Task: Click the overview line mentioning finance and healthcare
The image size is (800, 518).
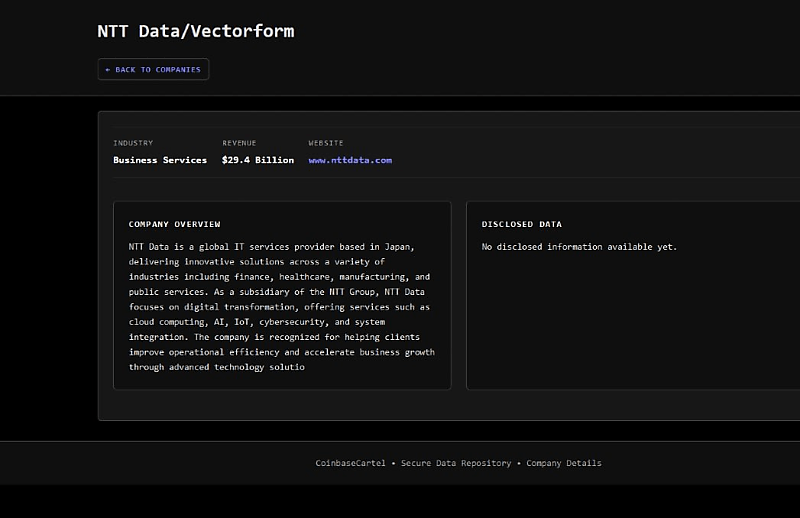Action: click(x=279, y=276)
